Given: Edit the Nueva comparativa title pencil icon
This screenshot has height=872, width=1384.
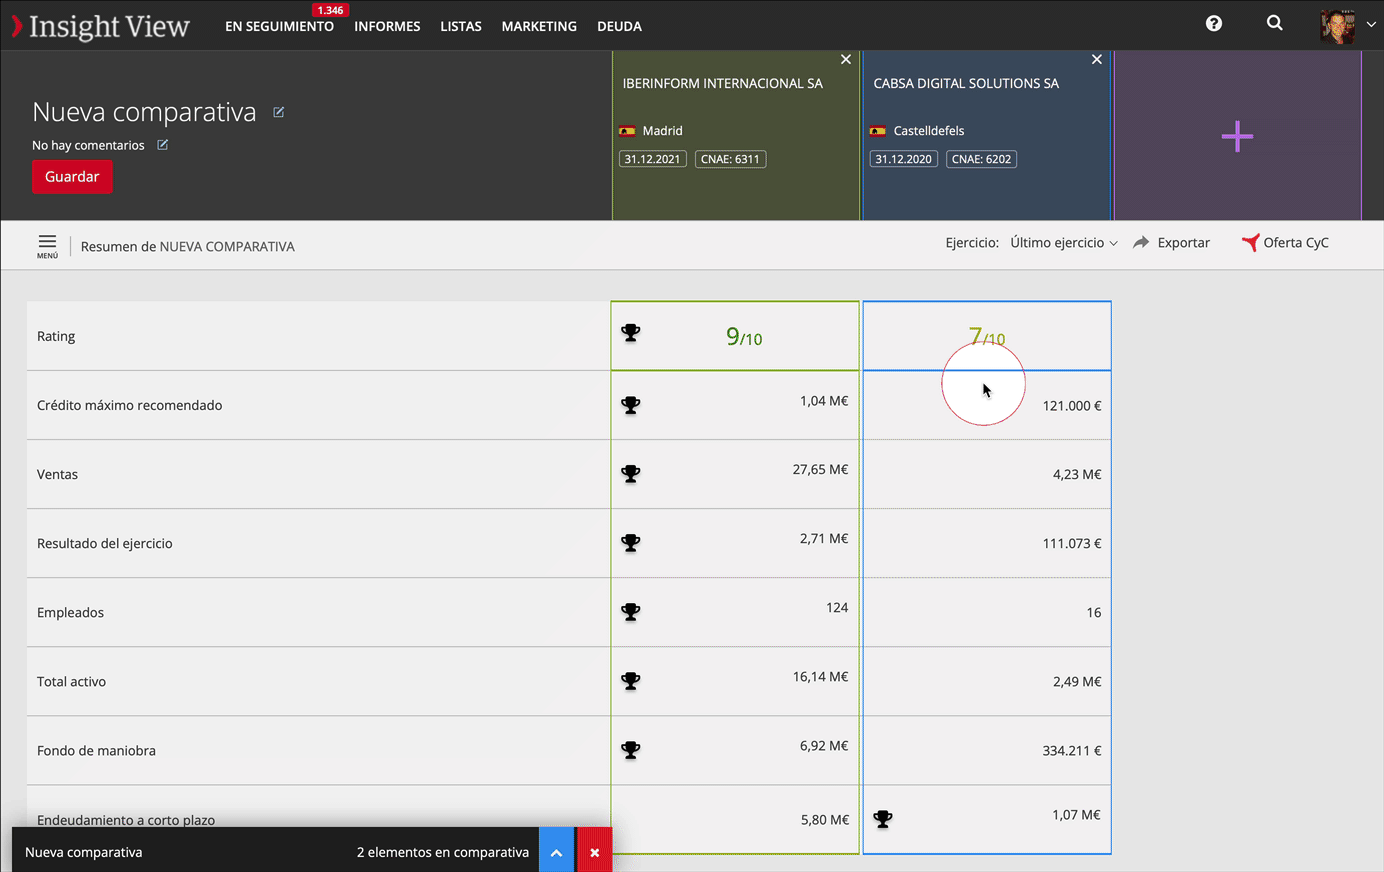Looking at the screenshot, I should (x=279, y=112).
